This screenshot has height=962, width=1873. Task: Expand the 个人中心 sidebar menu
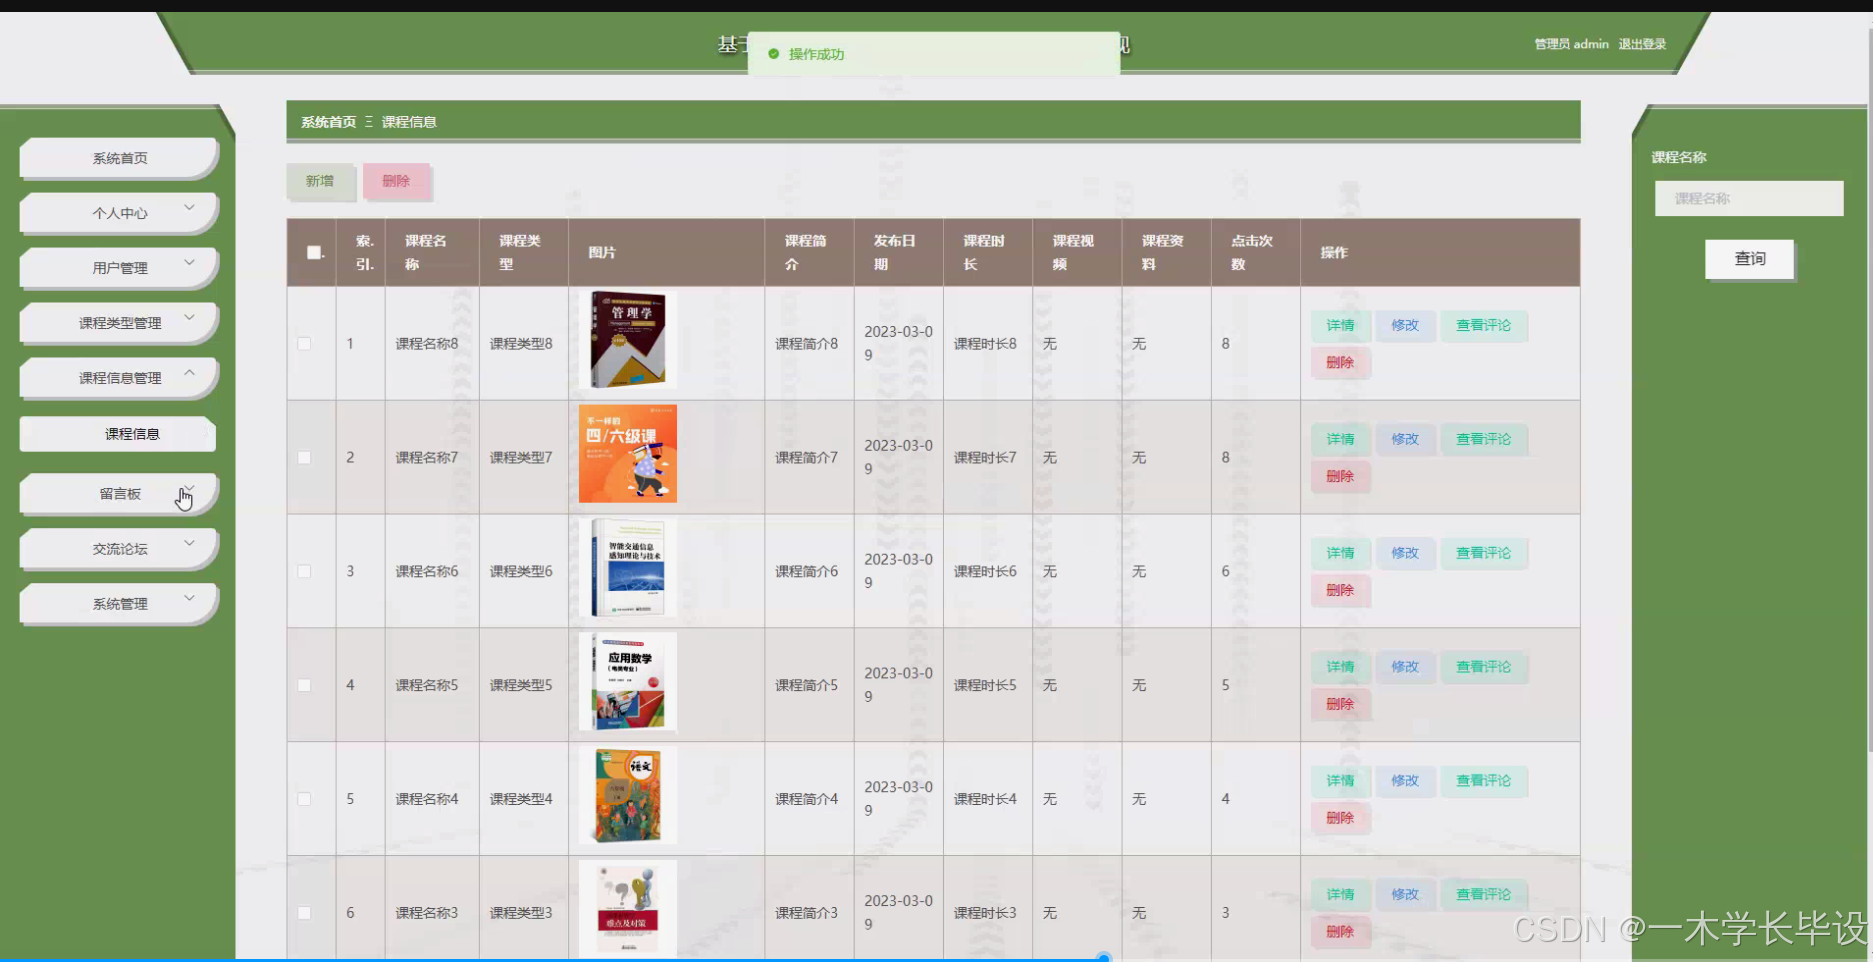click(118, 212)
